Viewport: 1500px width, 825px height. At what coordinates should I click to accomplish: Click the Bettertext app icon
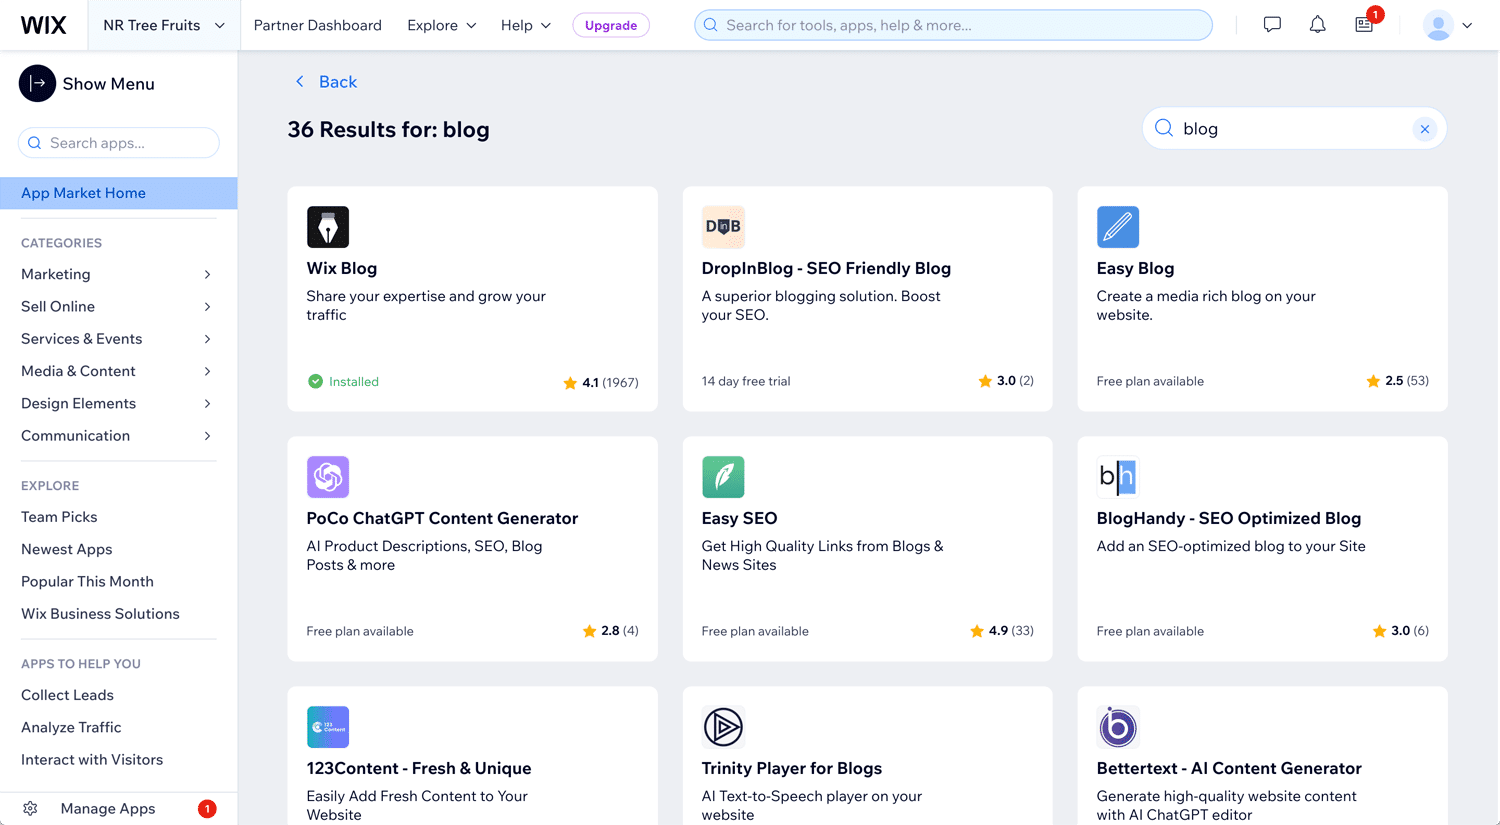point(1118,727)
